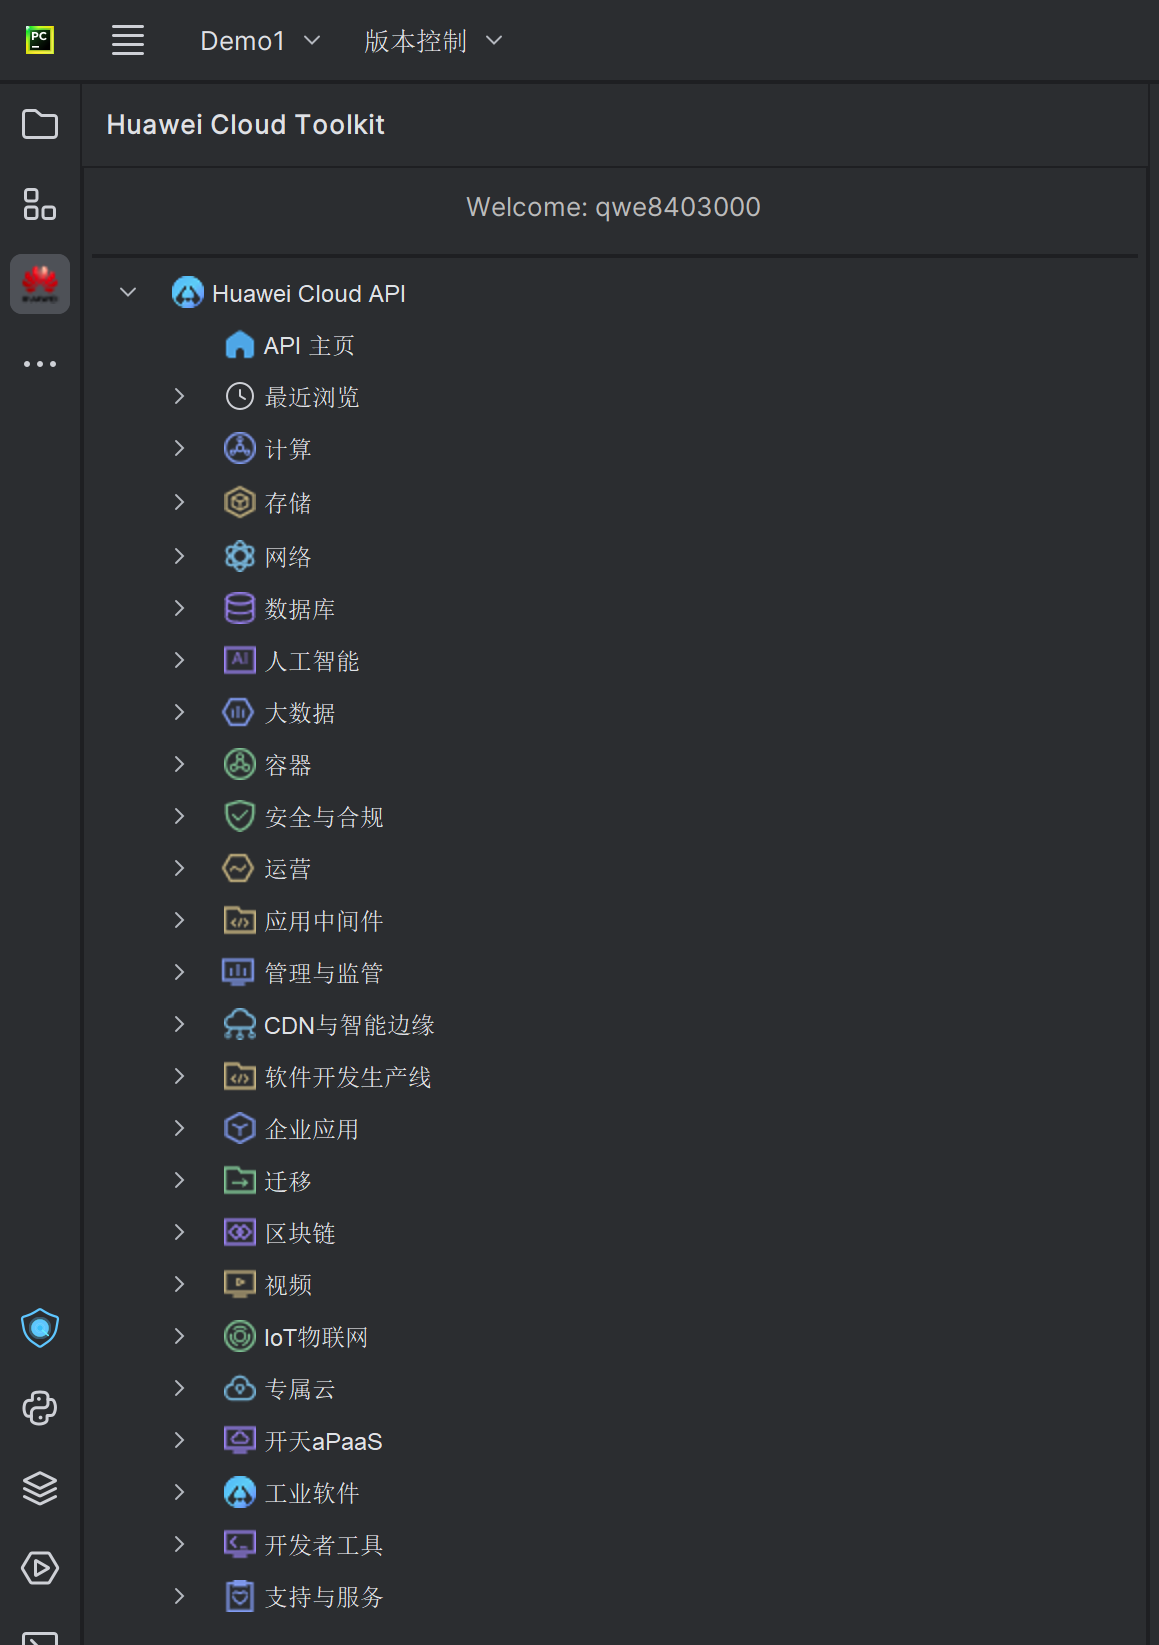Screen dimensions: 1159x1645
Task: Click the AI icon for 人工智能
Action: pos(240,660)
